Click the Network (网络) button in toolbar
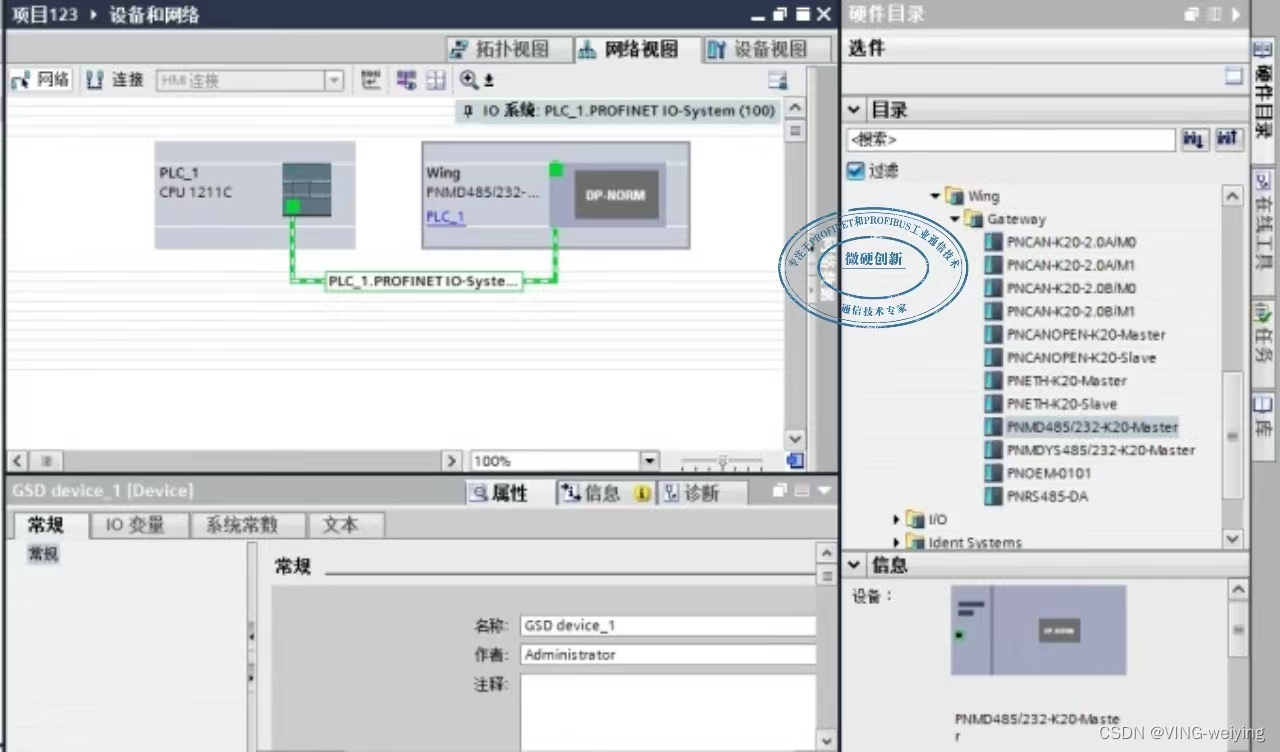The height and width of the screenshot is (752, 1280). tap(41, 80)
